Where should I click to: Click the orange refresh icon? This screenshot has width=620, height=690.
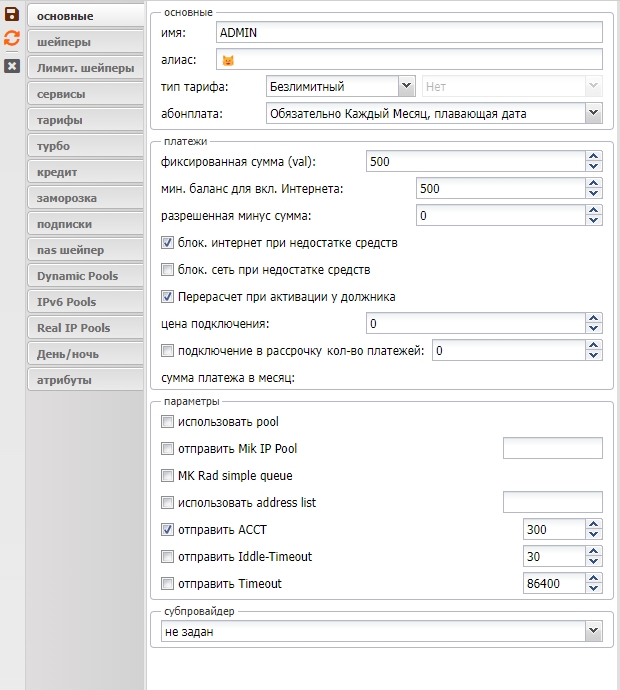[12, 39]
